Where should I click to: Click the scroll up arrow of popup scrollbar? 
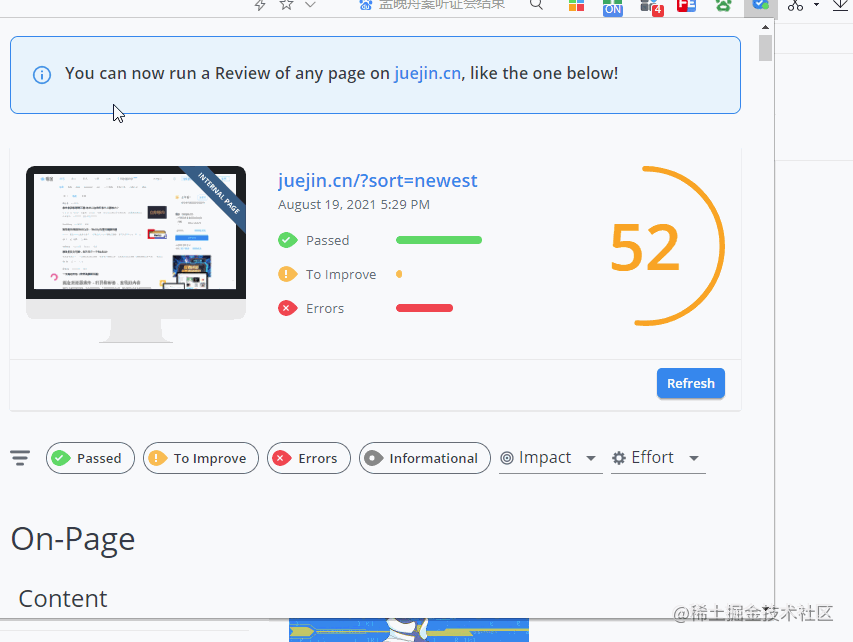[x=765, y=27]
